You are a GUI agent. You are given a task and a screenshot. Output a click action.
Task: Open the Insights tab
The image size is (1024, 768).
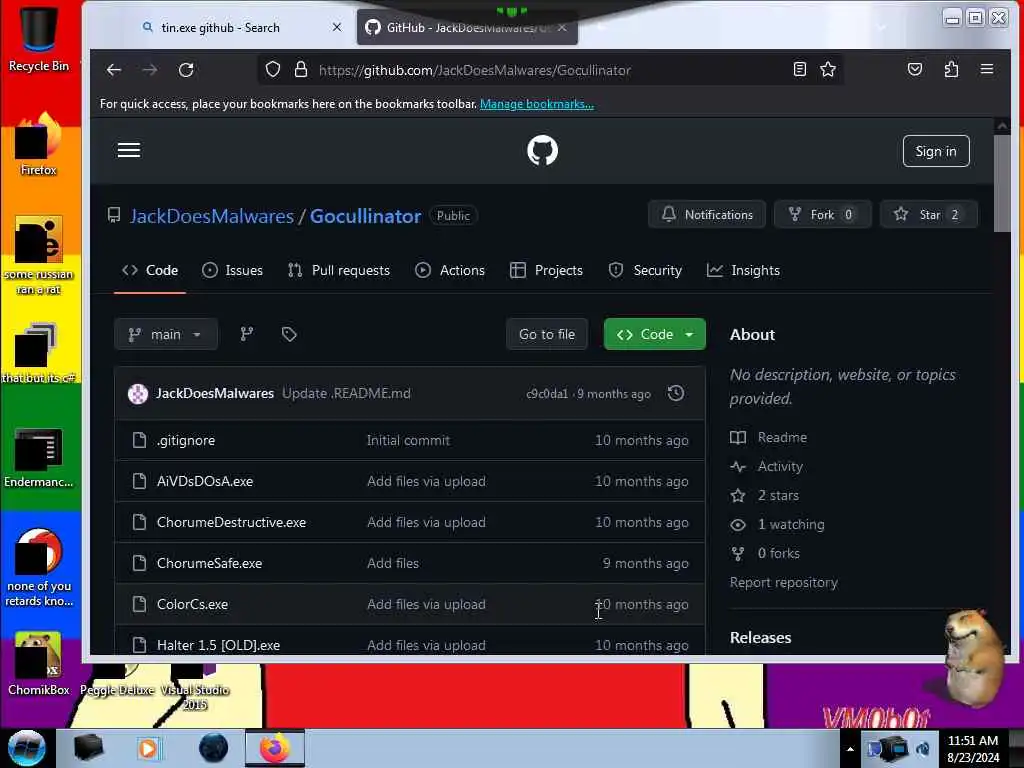point(743,270)
